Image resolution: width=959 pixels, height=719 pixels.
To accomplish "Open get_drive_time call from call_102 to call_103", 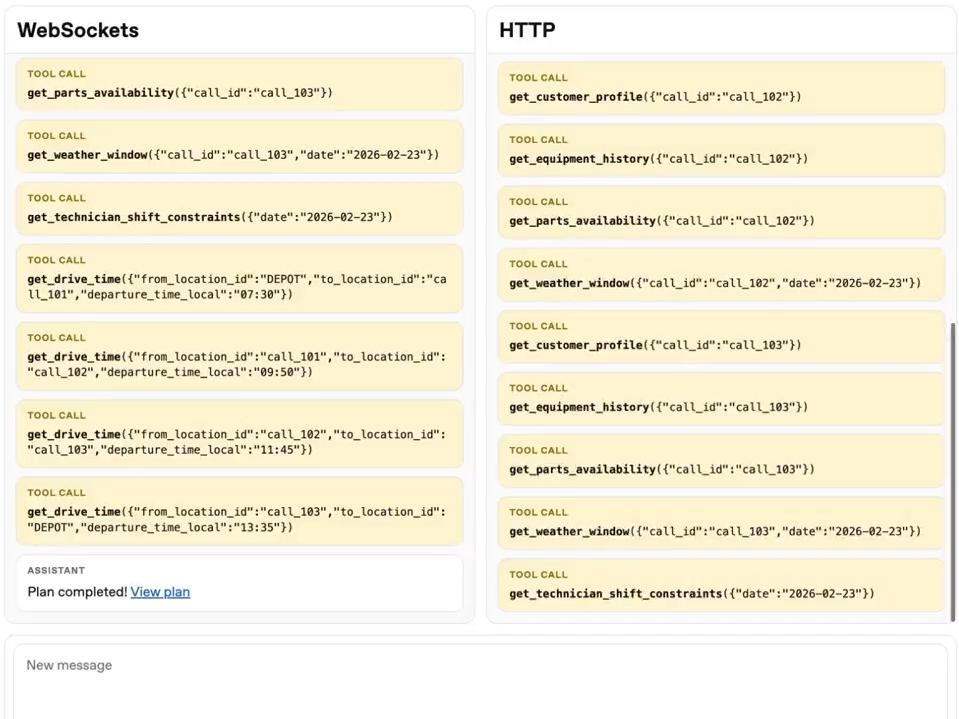I will (239, 433).
